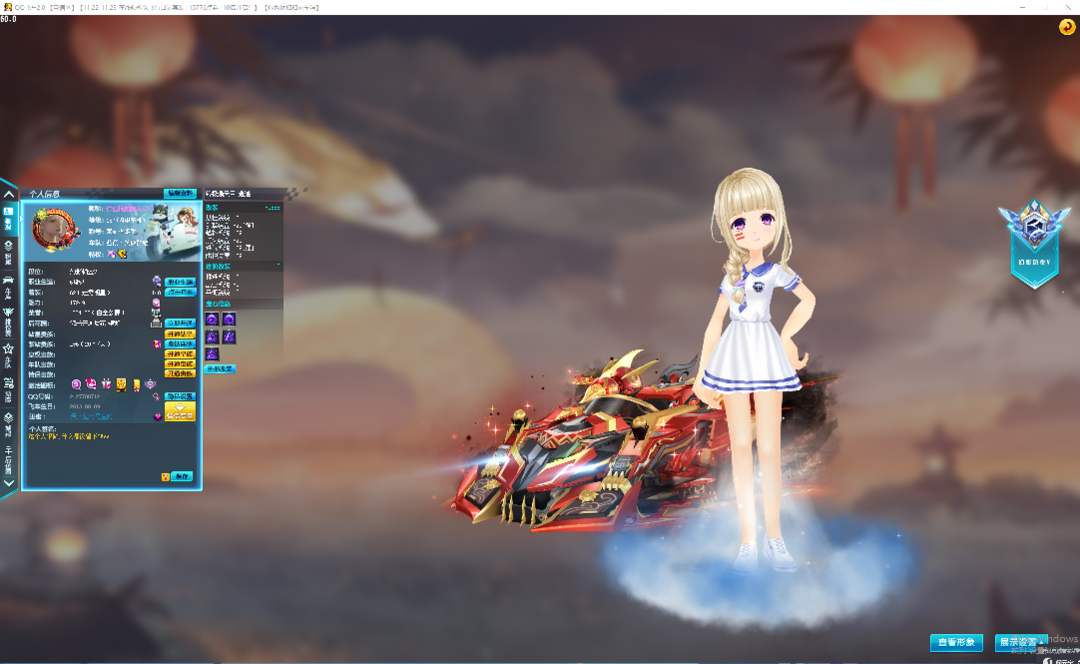Image resolution: width=1080 pixels, height=664 pixels.
Task: Click the cyan button beside the pink-yellow badge
Action: click(x=180, y=344)
